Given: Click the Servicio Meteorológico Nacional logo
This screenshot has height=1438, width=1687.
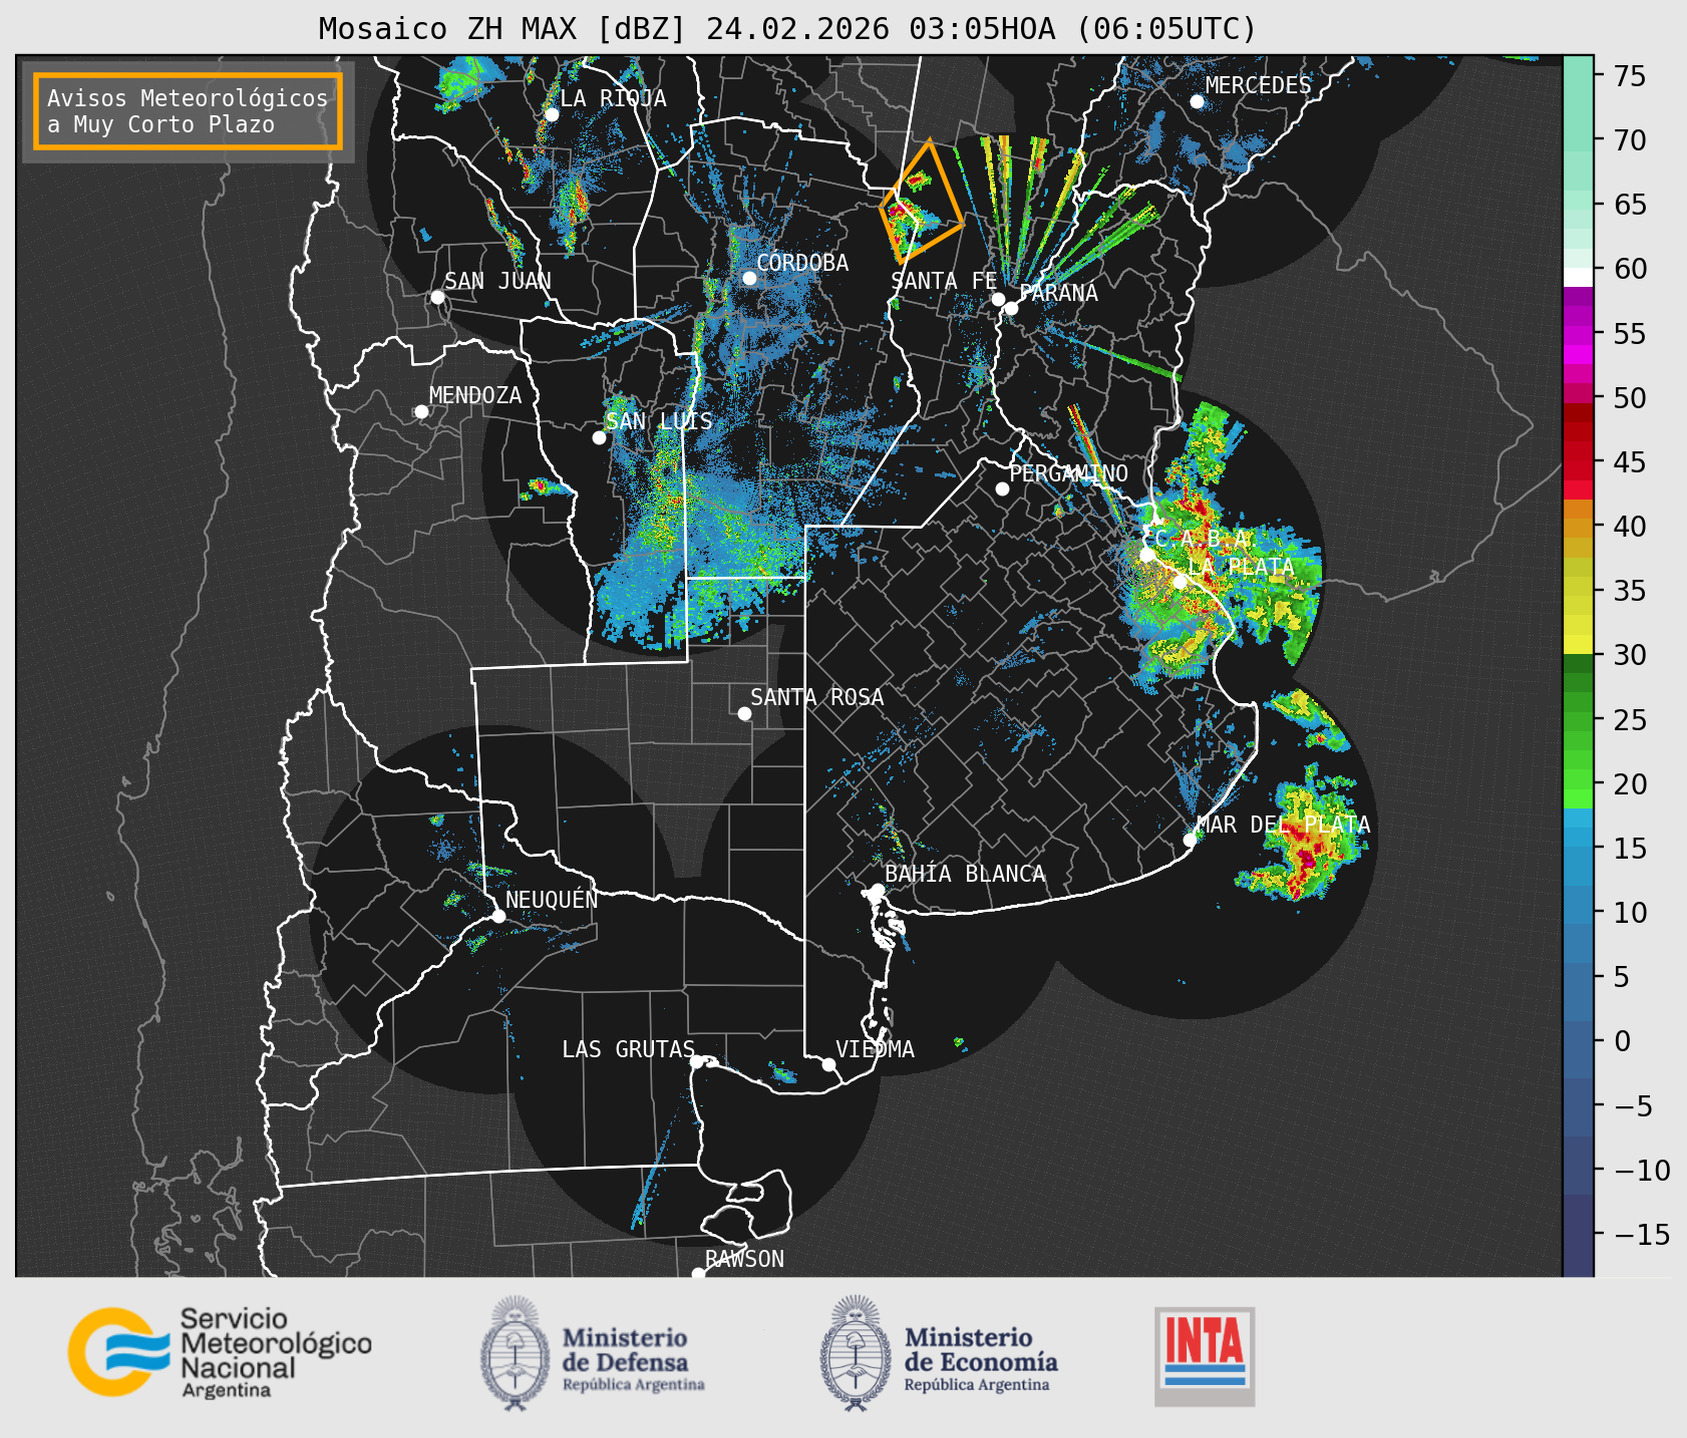Looking at the screenshot, I should pos(220,1352).
